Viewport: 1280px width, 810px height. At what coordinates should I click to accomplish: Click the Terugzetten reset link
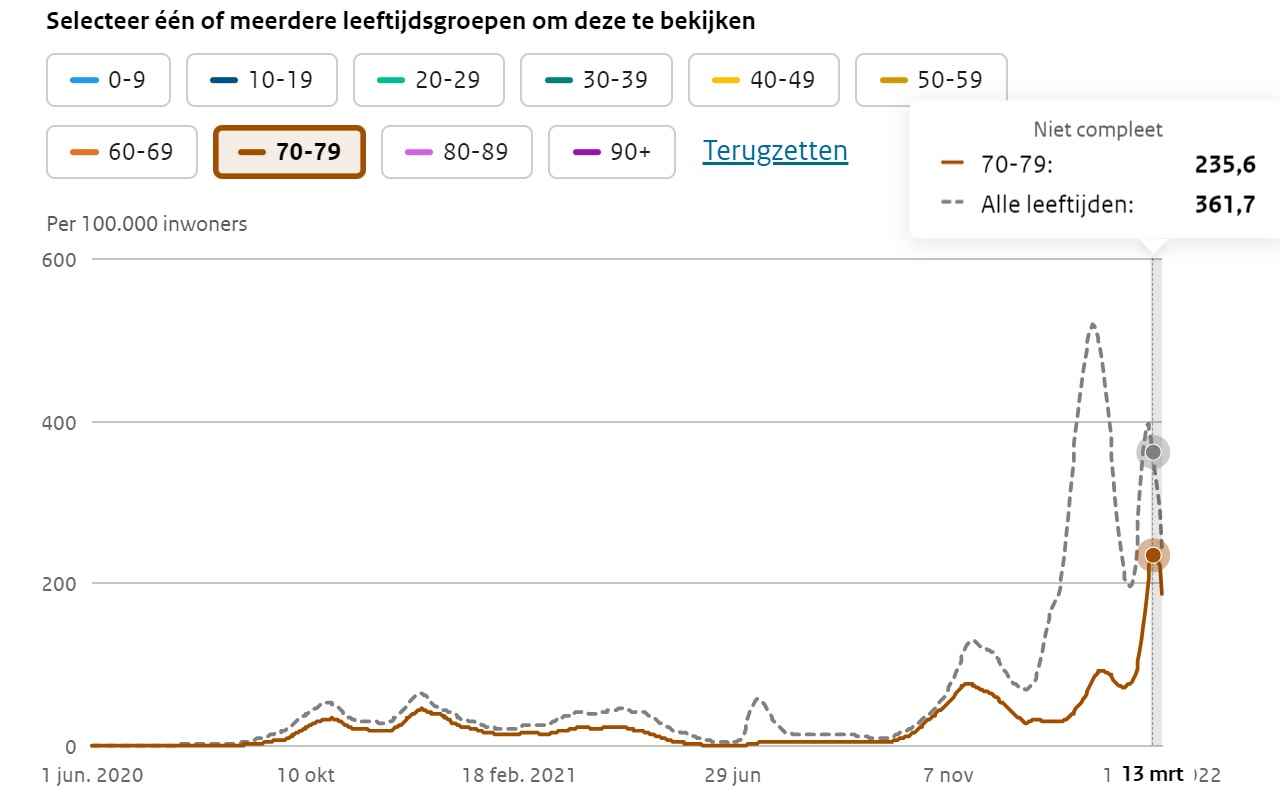point(775,151)
